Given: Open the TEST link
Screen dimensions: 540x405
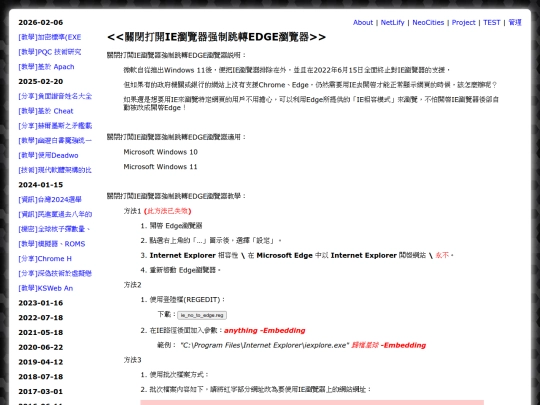Looking at the screenshot, I should pyautogui.click(x=491, y=22).
